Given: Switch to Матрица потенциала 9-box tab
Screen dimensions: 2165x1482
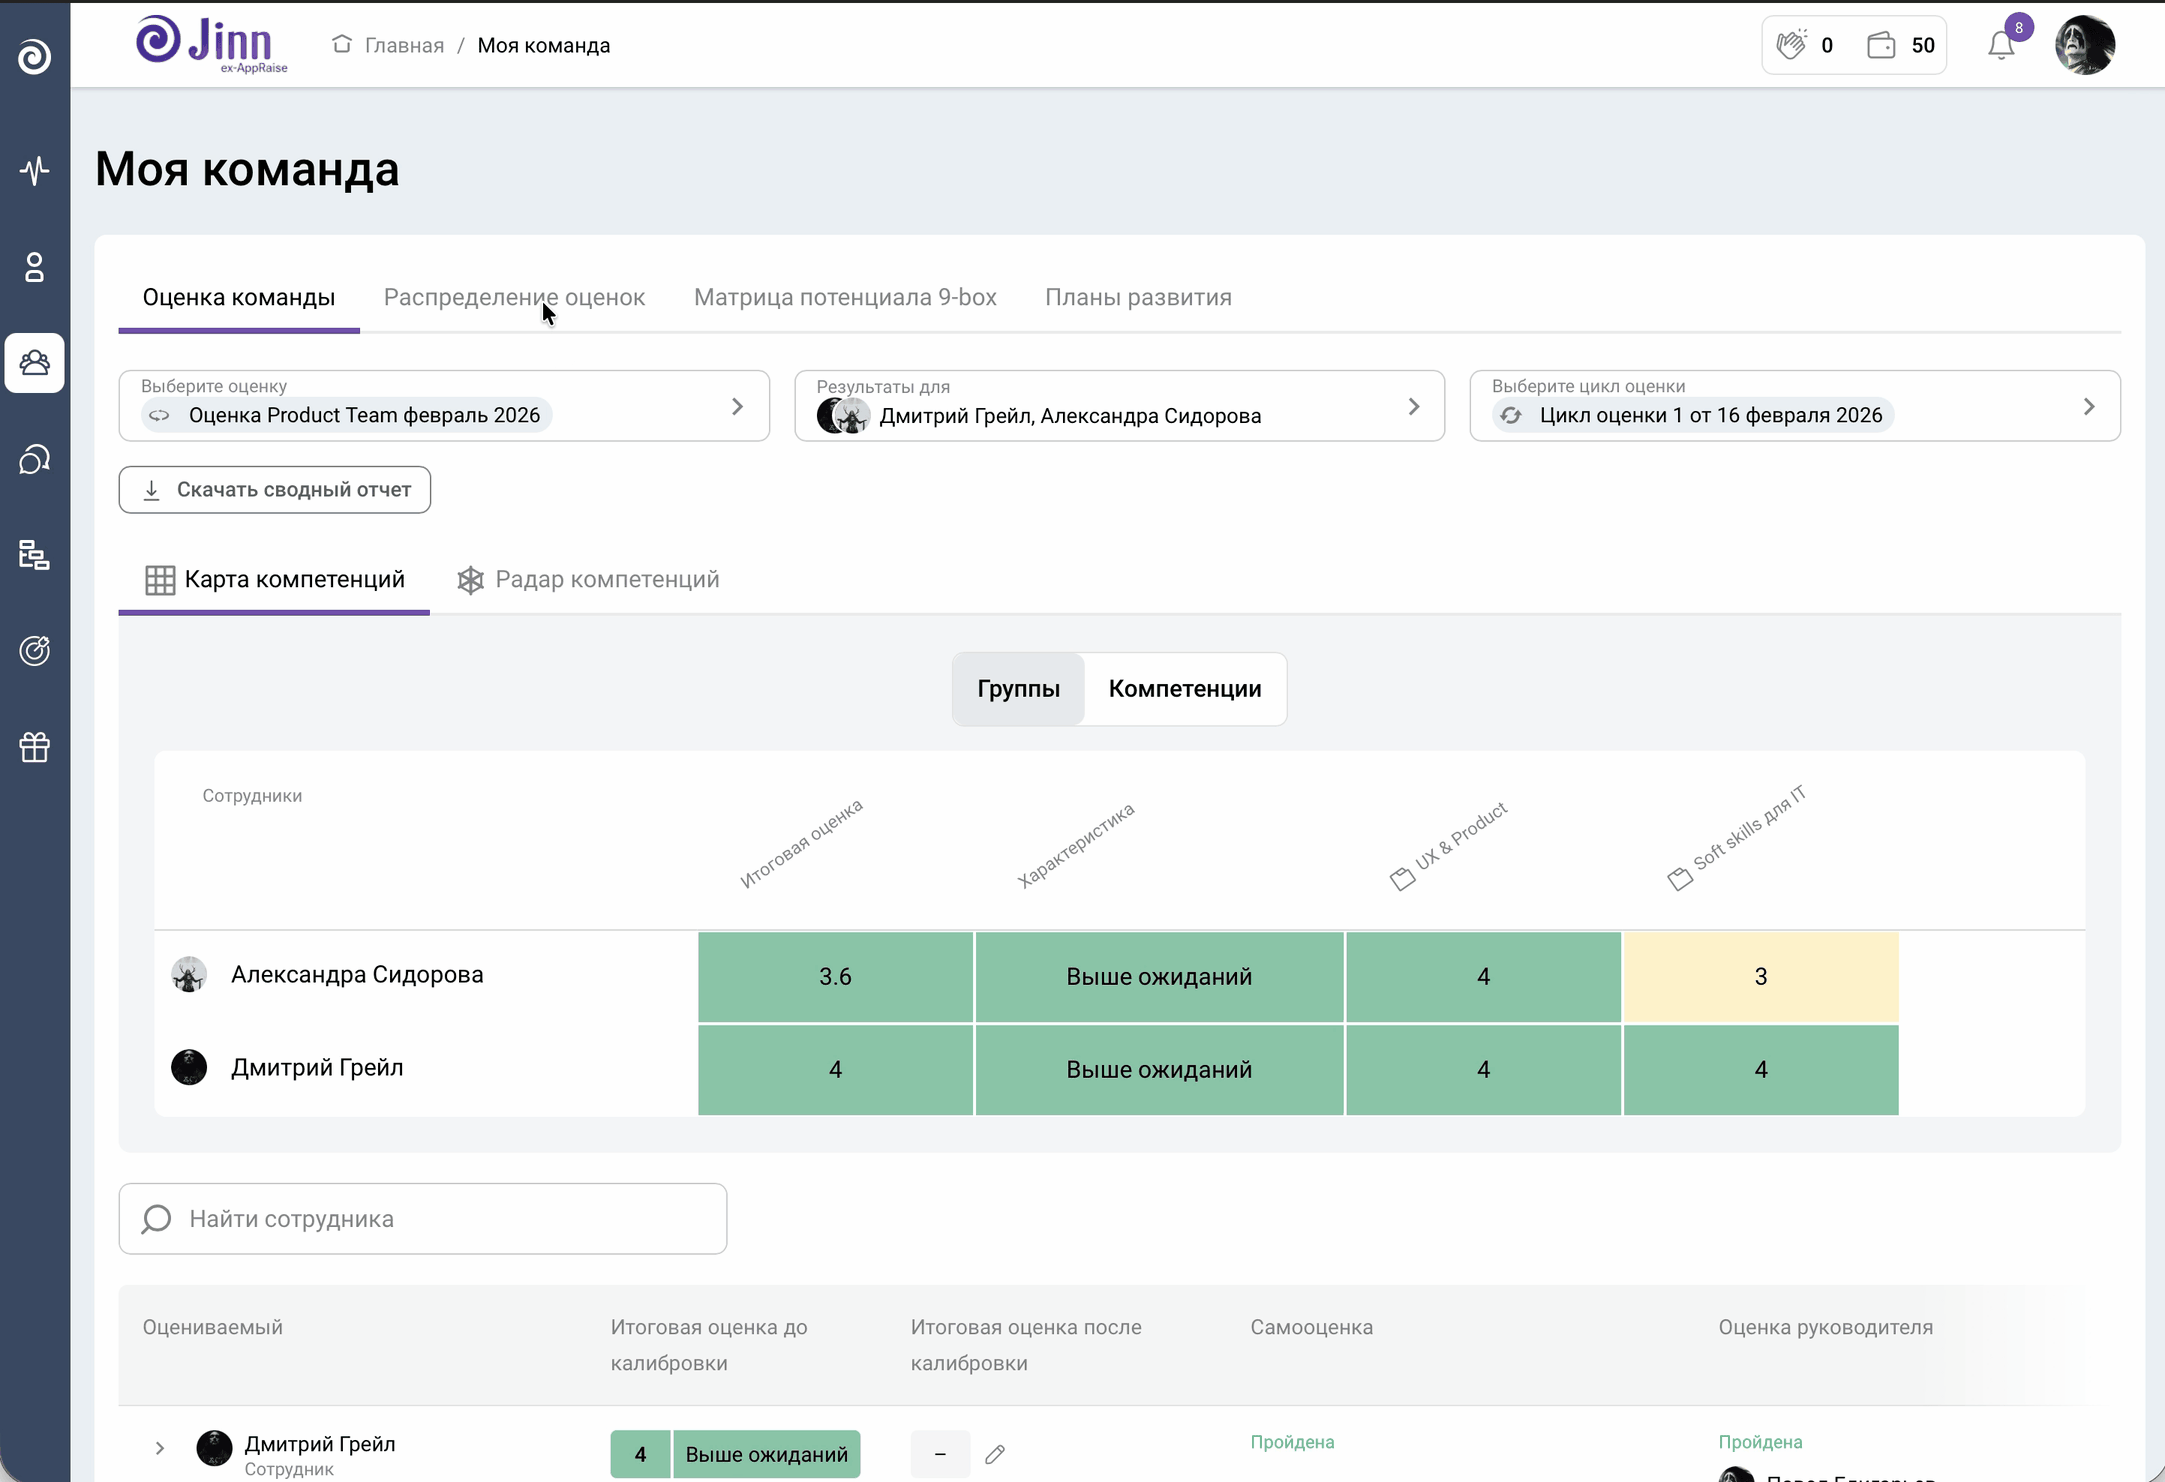Looking at the screenshot, I should 845,297.
